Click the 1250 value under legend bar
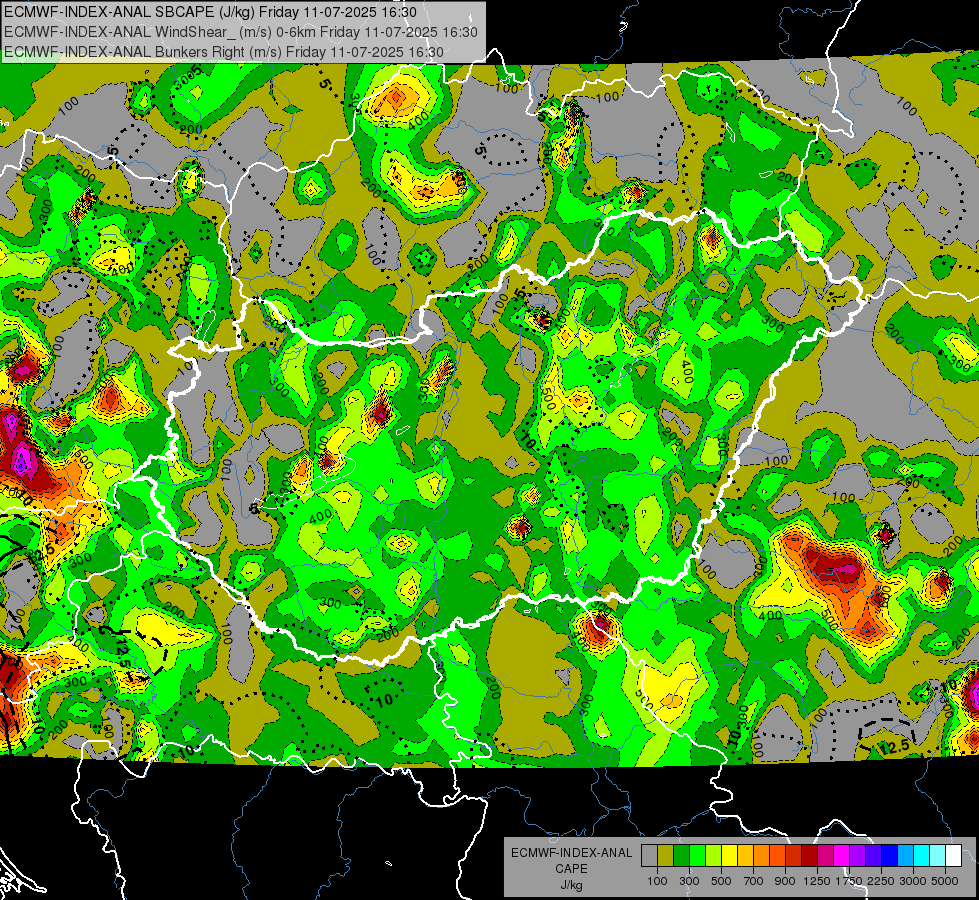Image resolution: width=979 pixels, height=900 pixels. [x=817, y=881]
